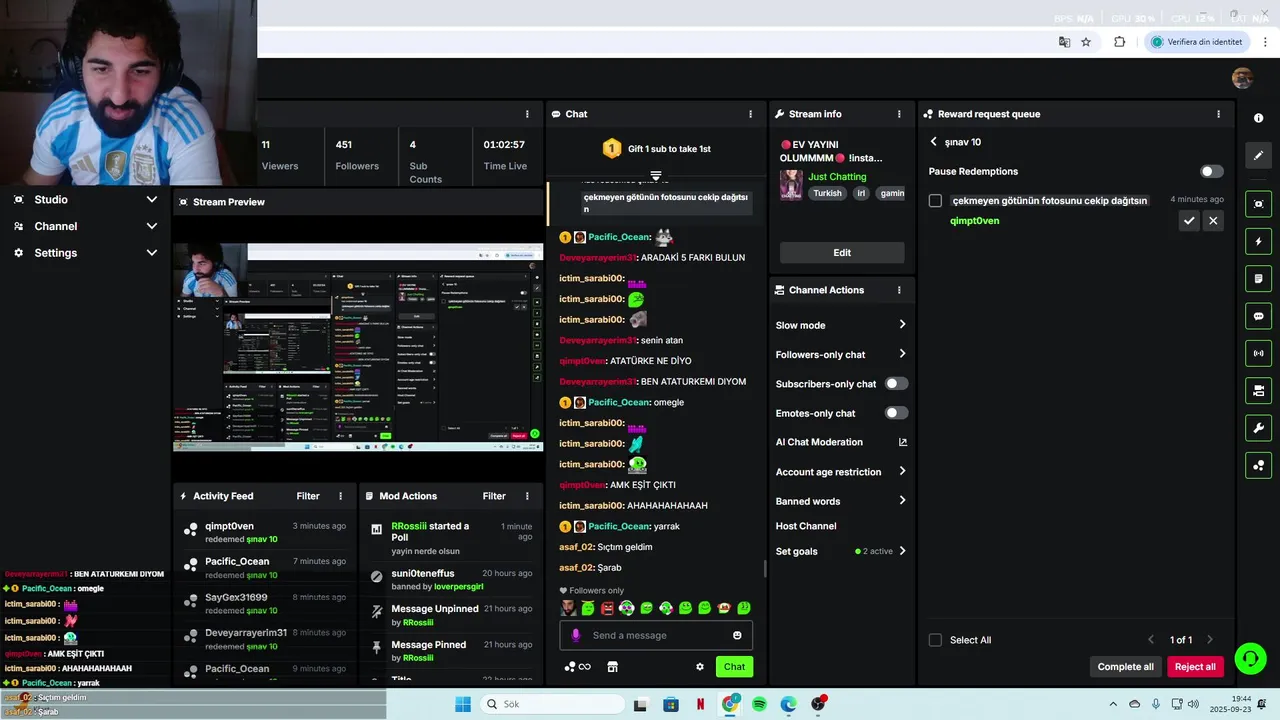Image resolution: width=1280 pixels, height=720 pixels.
Task: Open Banned words chevron
Action: point(902,501)
